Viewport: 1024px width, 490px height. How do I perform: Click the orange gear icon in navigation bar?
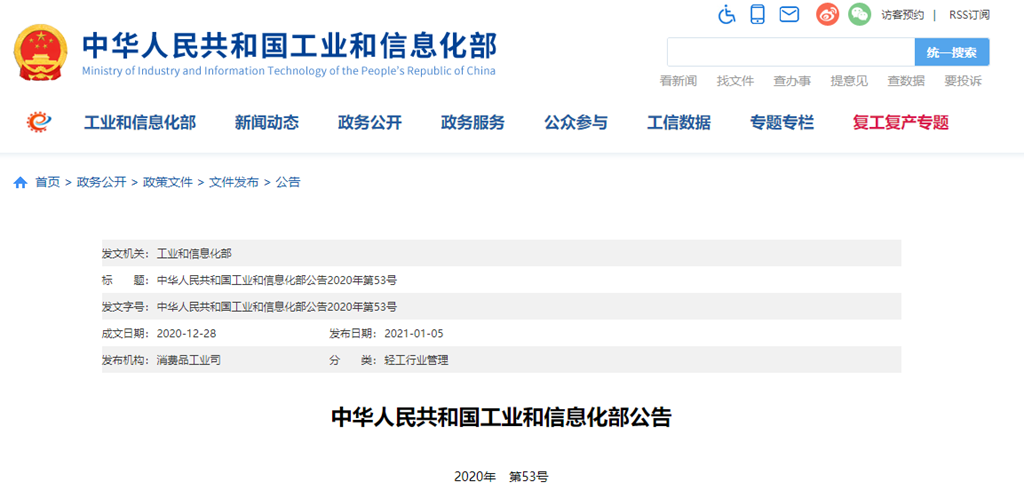(40, 122)
